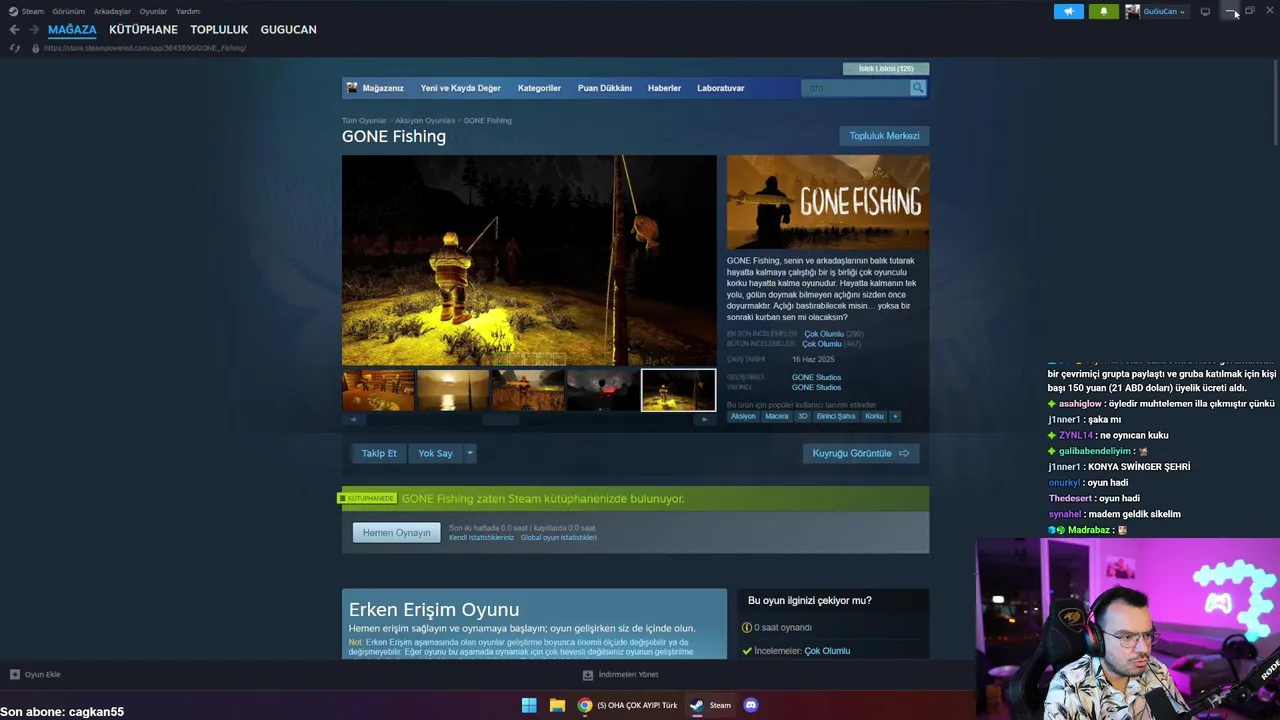Open the Görünüm menu
Viewport: 1280px width, 720px height.
click(69, 11)
